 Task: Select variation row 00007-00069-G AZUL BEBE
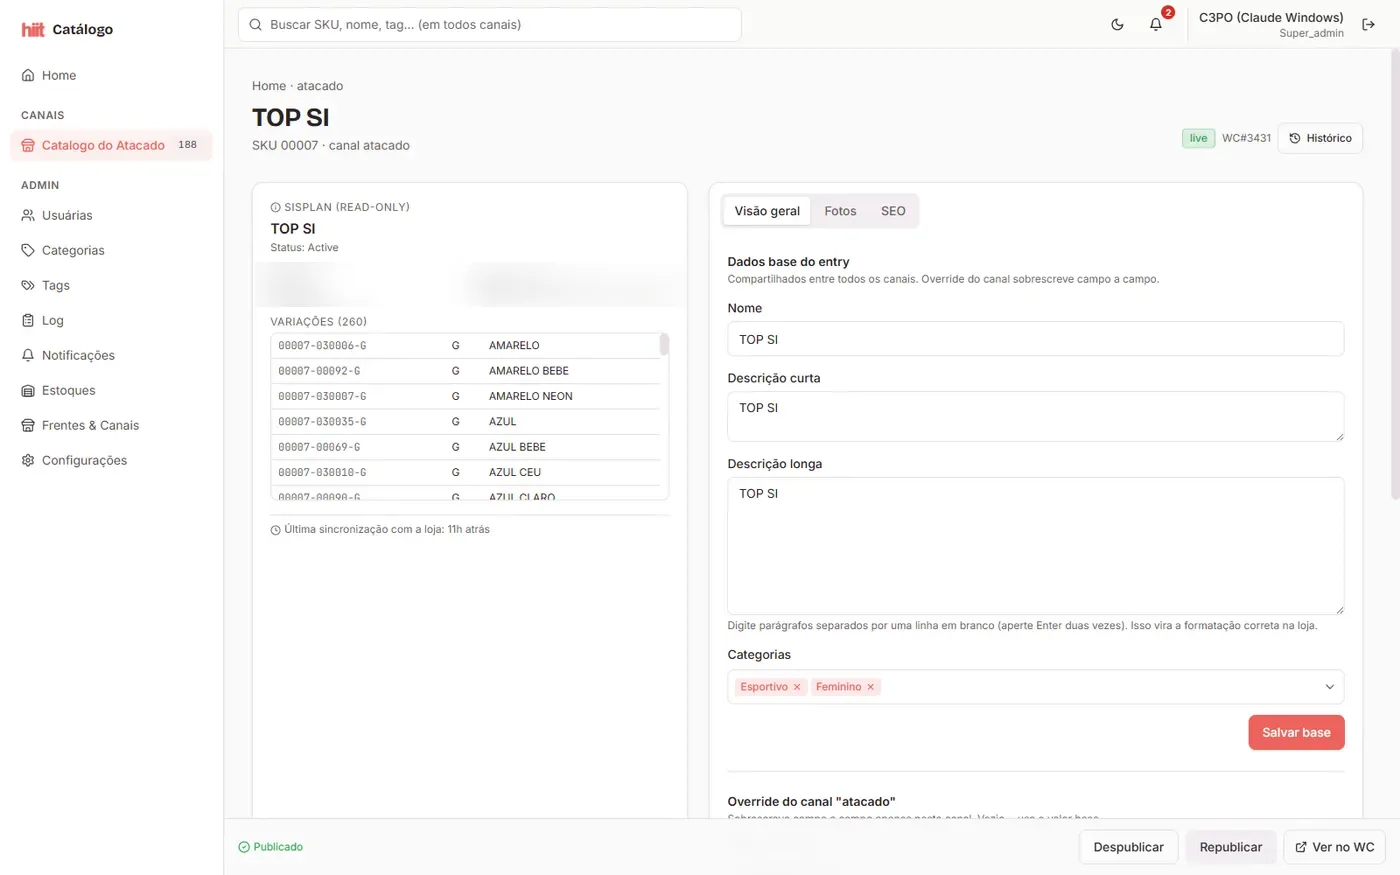pyautogui.click(x=466, y=447)
